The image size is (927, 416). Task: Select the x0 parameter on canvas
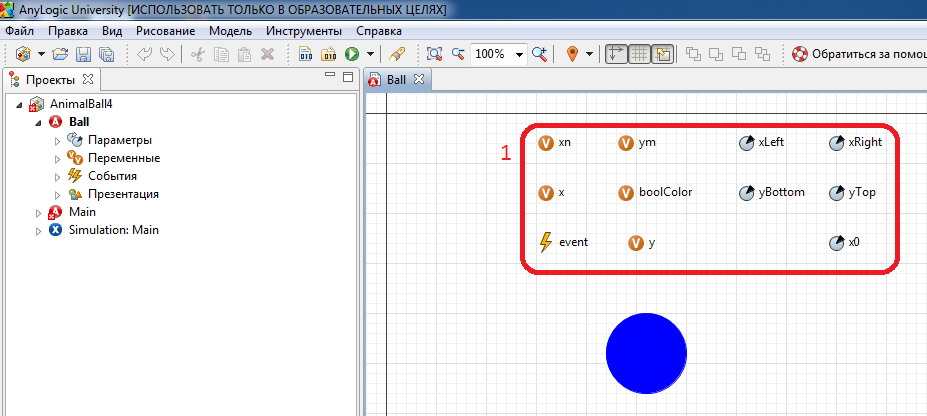coord(844,242)
